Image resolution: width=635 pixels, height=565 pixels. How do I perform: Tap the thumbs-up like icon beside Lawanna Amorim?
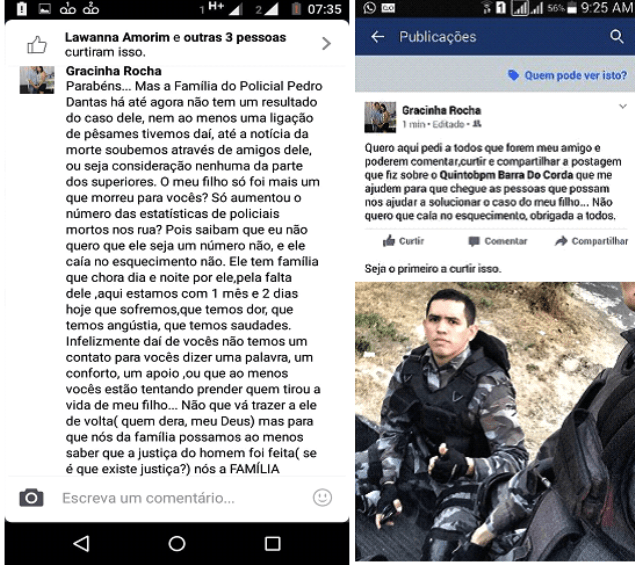(x=37, y=45)
